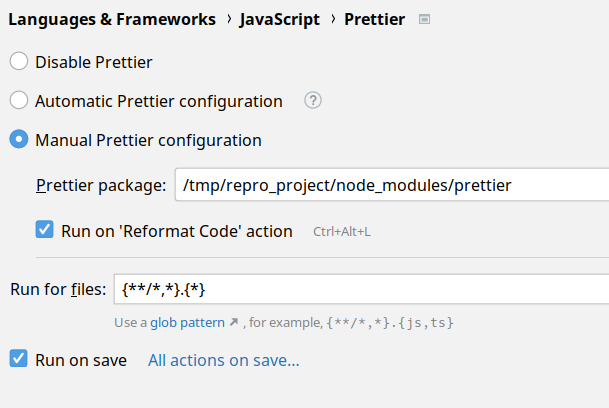Focus the Prettier package path field
The width and height of the screenshot is (609, 408).
tap(390, 185)
